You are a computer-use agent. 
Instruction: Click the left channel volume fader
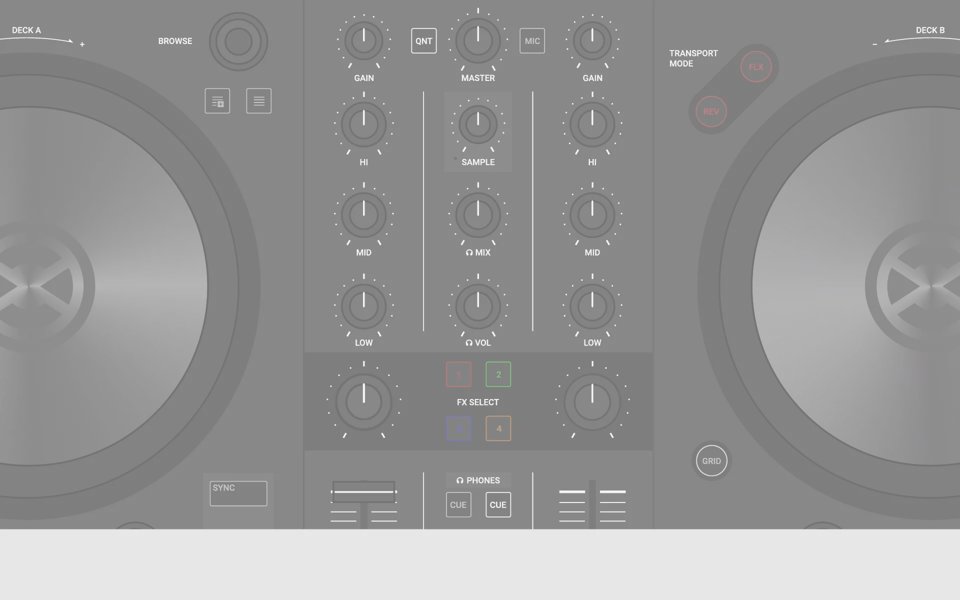(x=363, y=490)
